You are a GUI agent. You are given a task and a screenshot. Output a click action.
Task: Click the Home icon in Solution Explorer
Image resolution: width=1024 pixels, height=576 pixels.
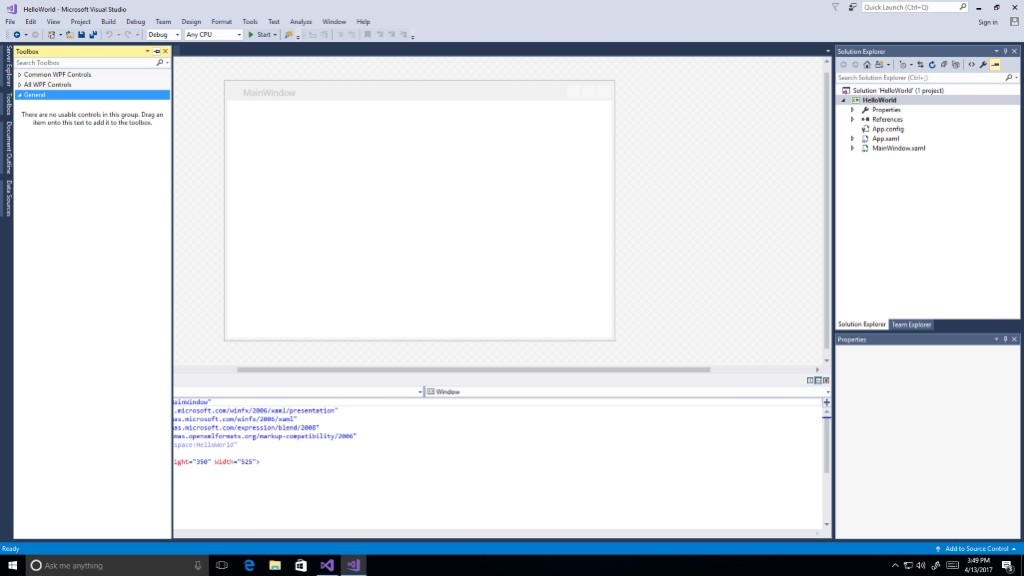click(x=866, y=64)
